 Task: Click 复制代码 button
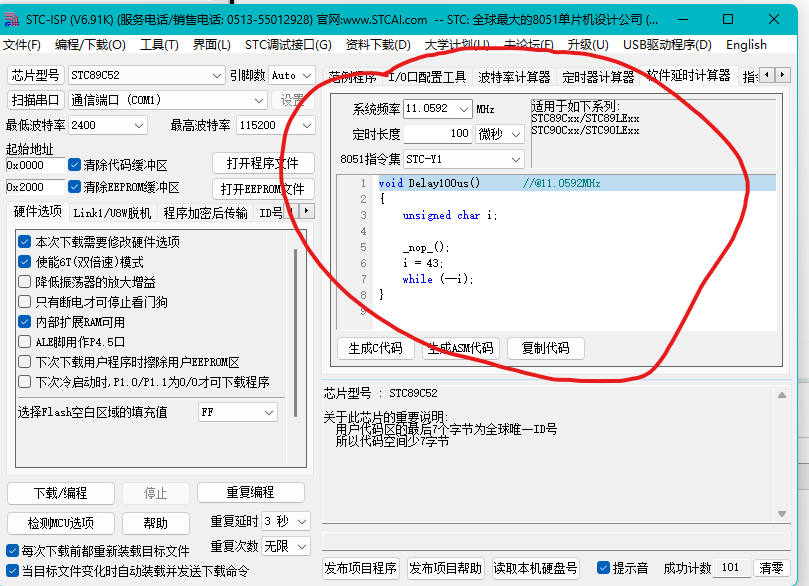[545, 348]
